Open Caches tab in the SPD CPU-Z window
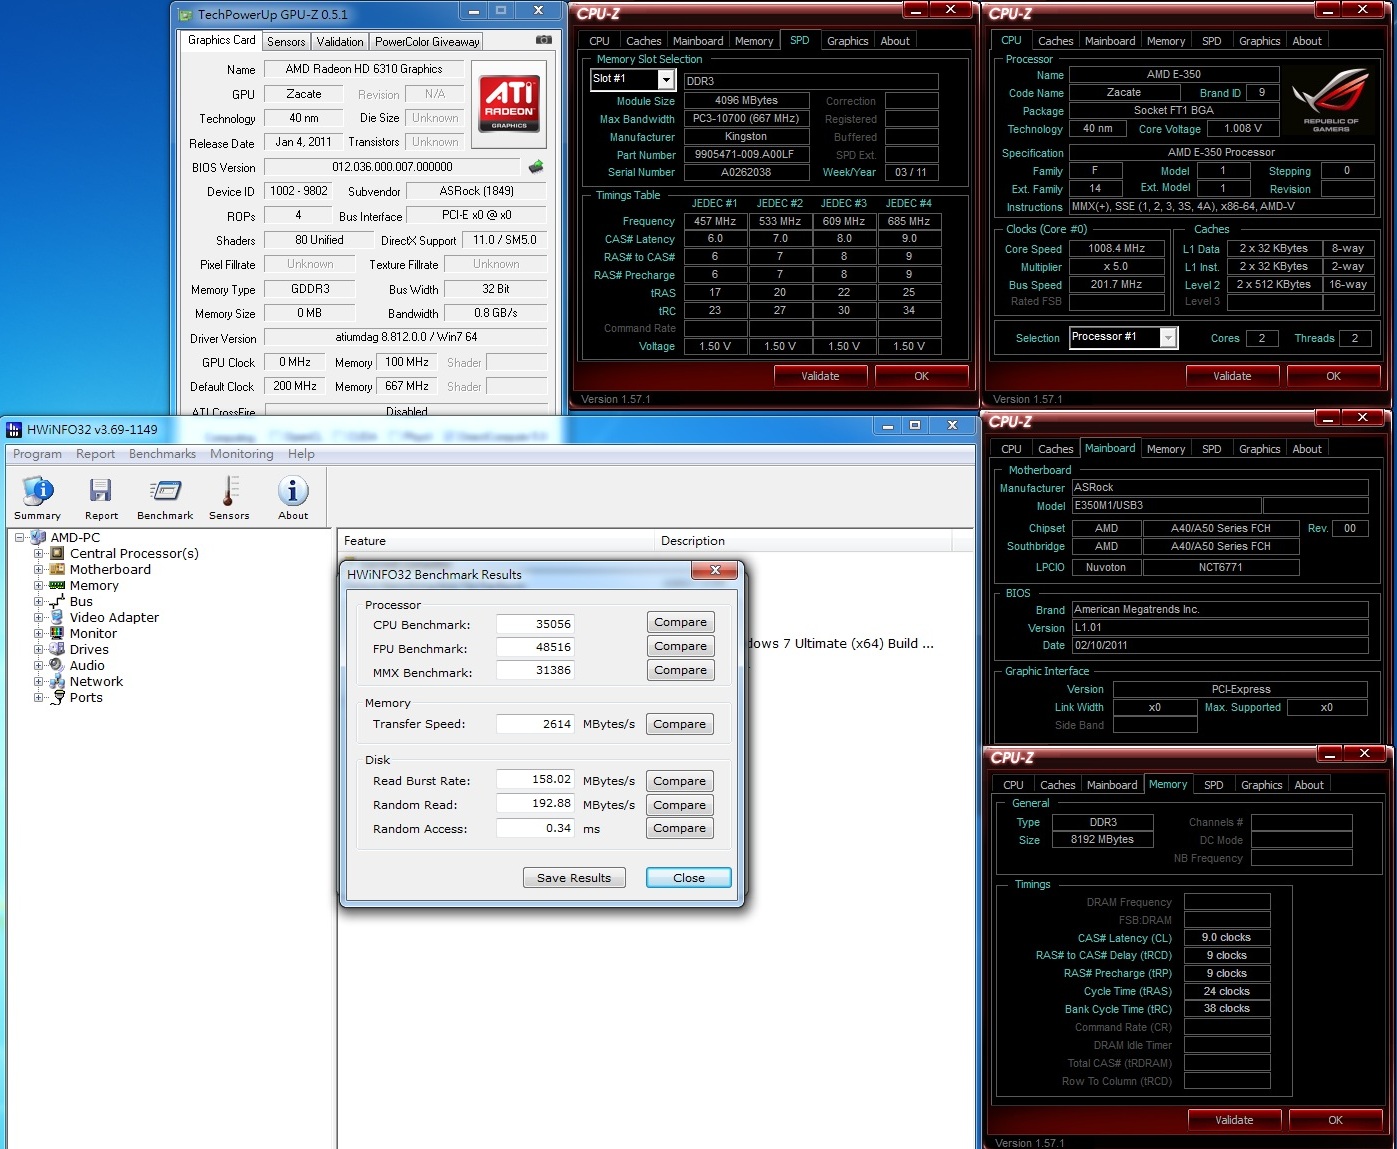The image size is (1397, 1149). click(x=643, y=41)
